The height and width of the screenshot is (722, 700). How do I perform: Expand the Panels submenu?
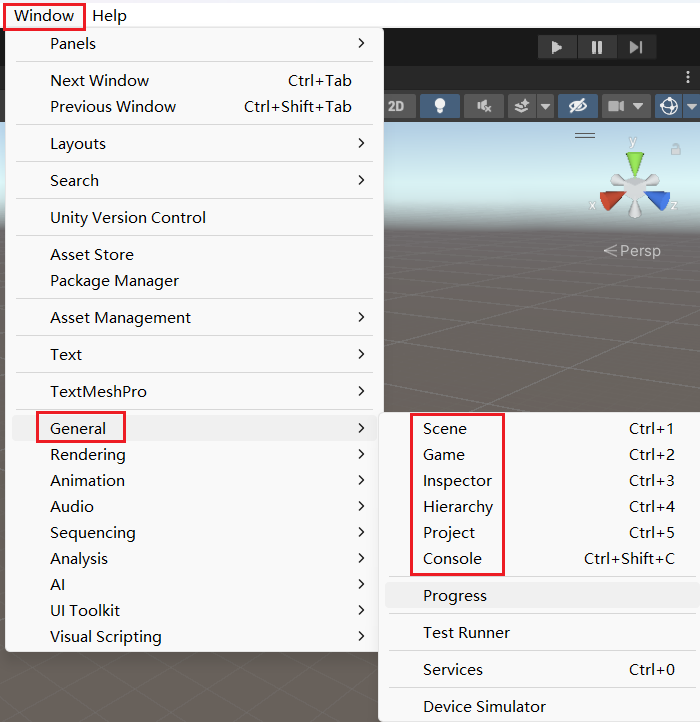(x=194, y=44)
